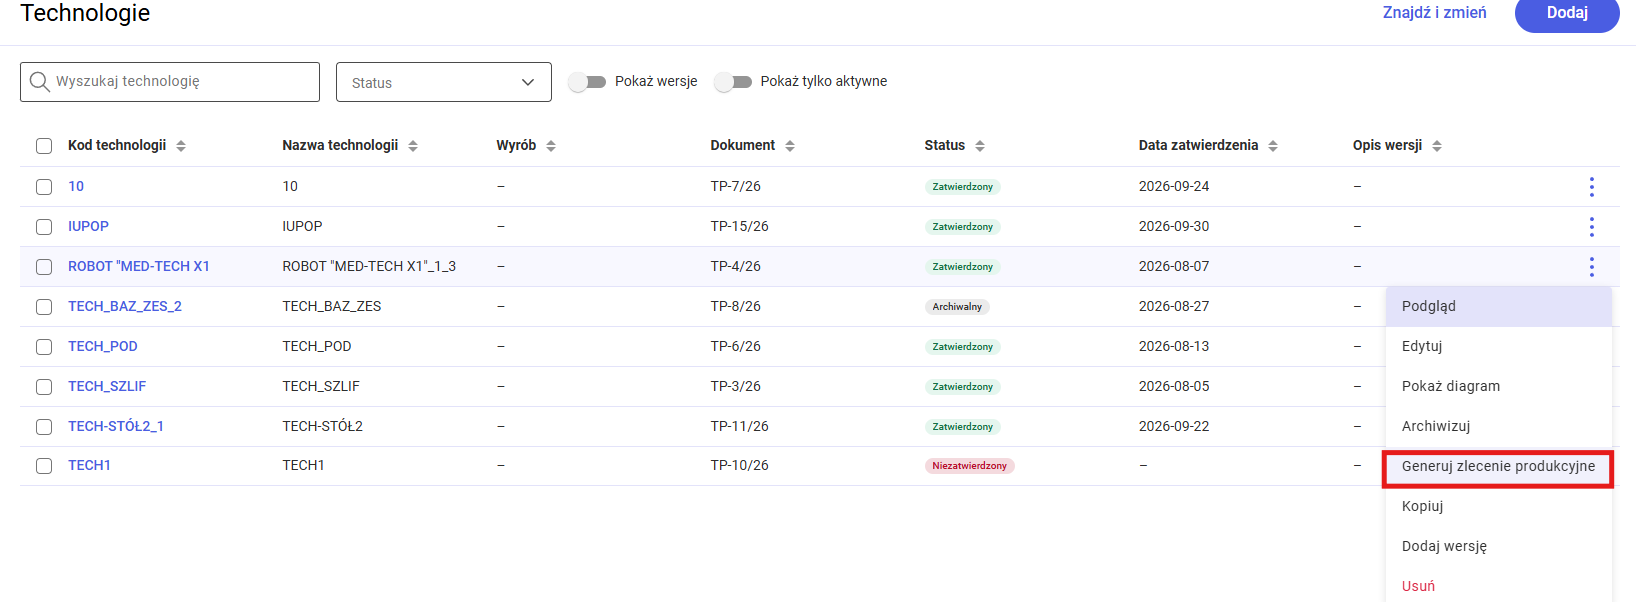
Task: Check the TECH_SZLIF row checkbox
Action: [44, 387]
